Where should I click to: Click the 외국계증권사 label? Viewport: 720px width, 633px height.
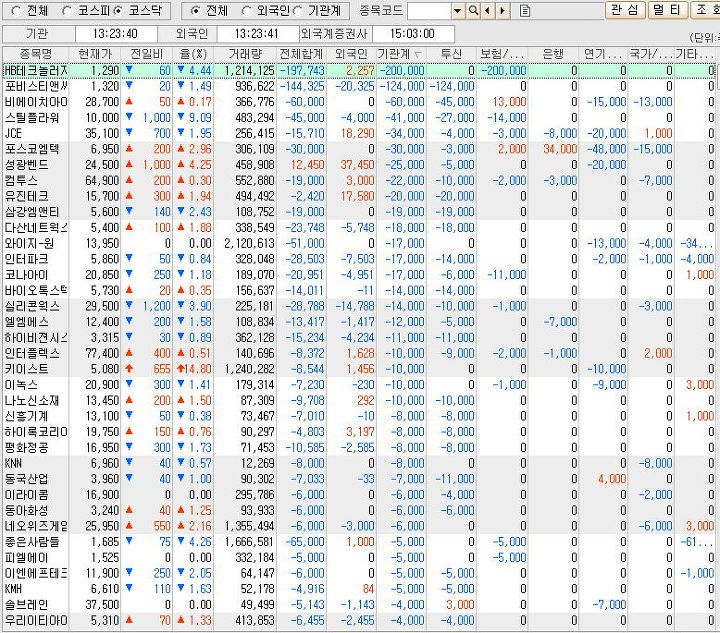(335, 34)
